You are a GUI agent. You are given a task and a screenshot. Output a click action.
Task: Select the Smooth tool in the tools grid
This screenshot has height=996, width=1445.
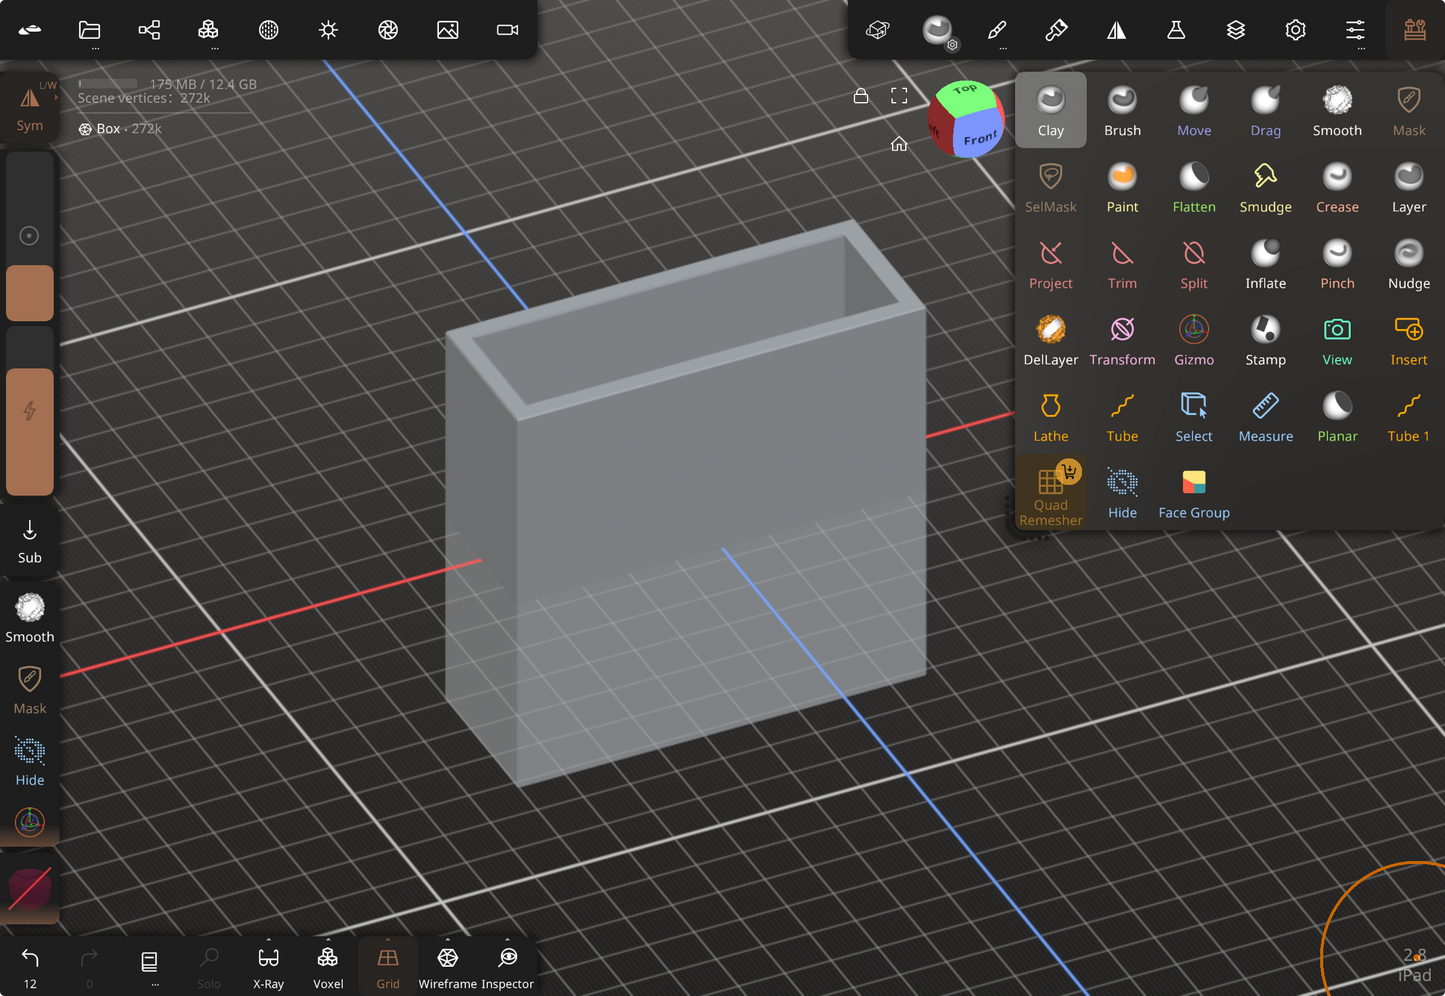pos(1337,110)
